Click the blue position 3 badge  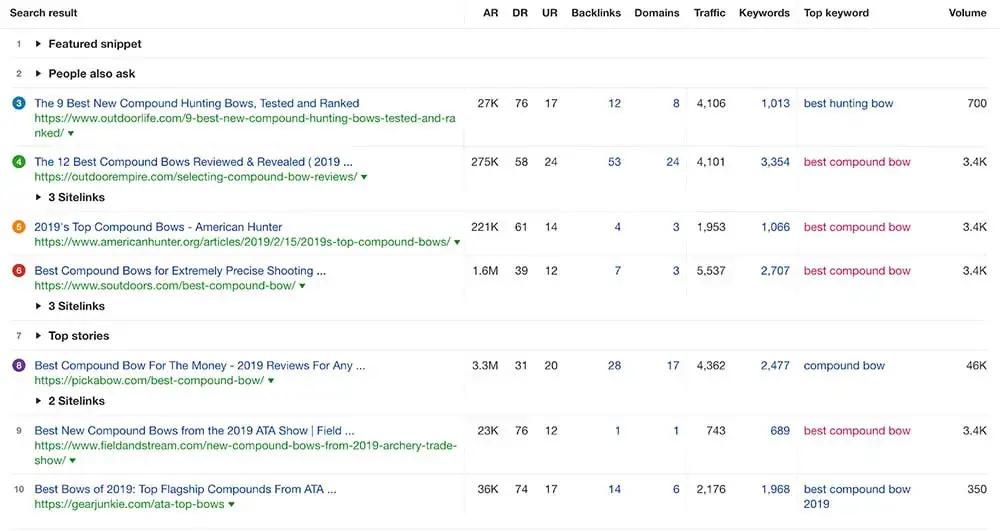19,103
